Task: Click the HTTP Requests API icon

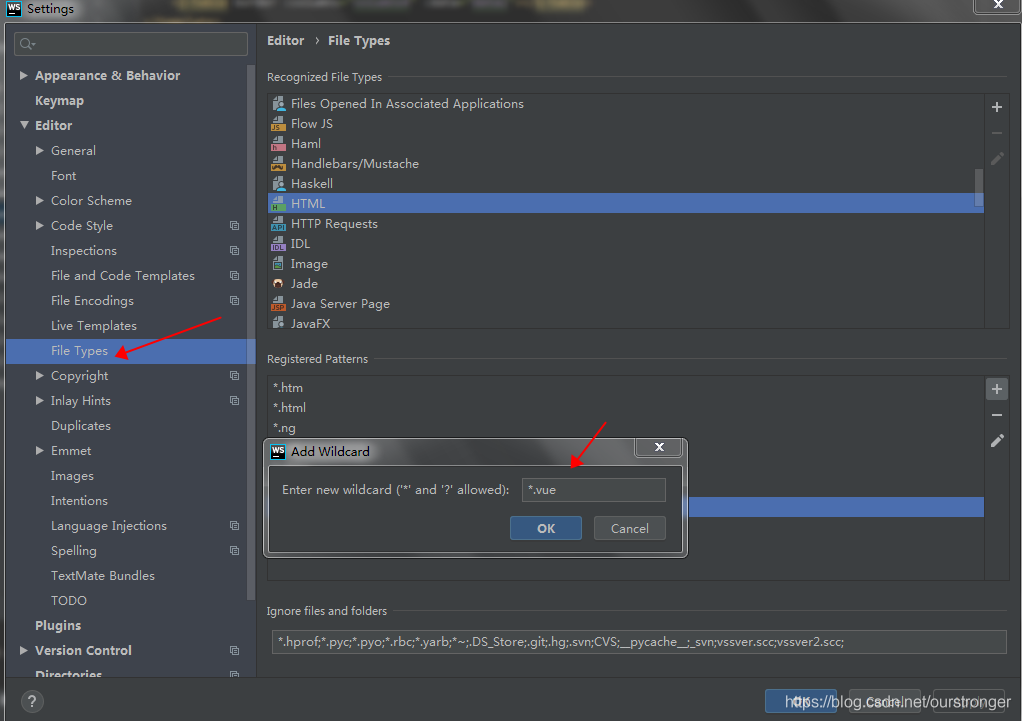Action: (x=278, y=224)
